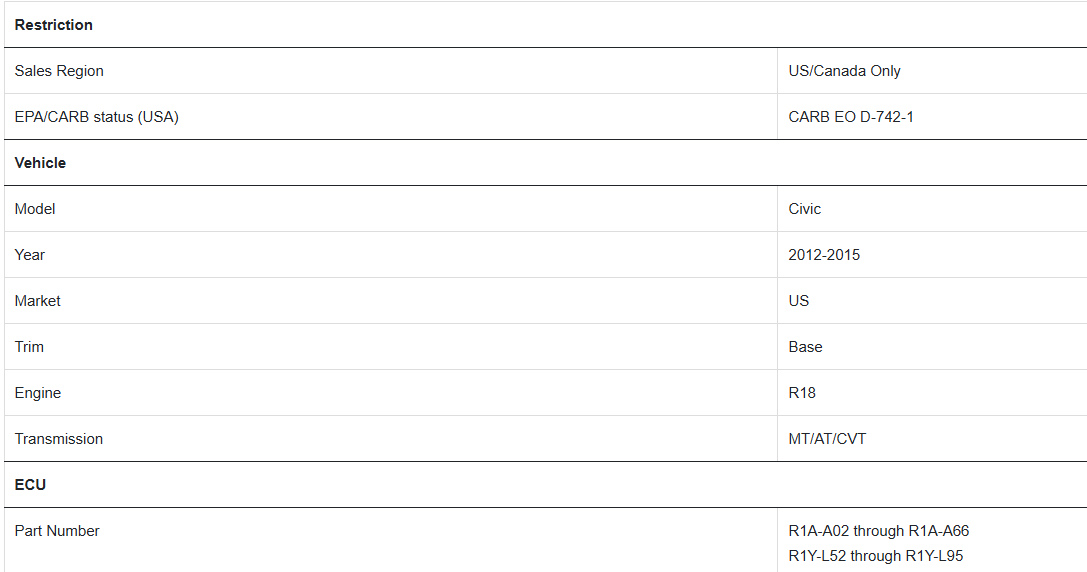Image resolution: width=1087 pixels, height=572 pixels.
Task: Click the R18 engine value
Action: click(x=802, y=392)
